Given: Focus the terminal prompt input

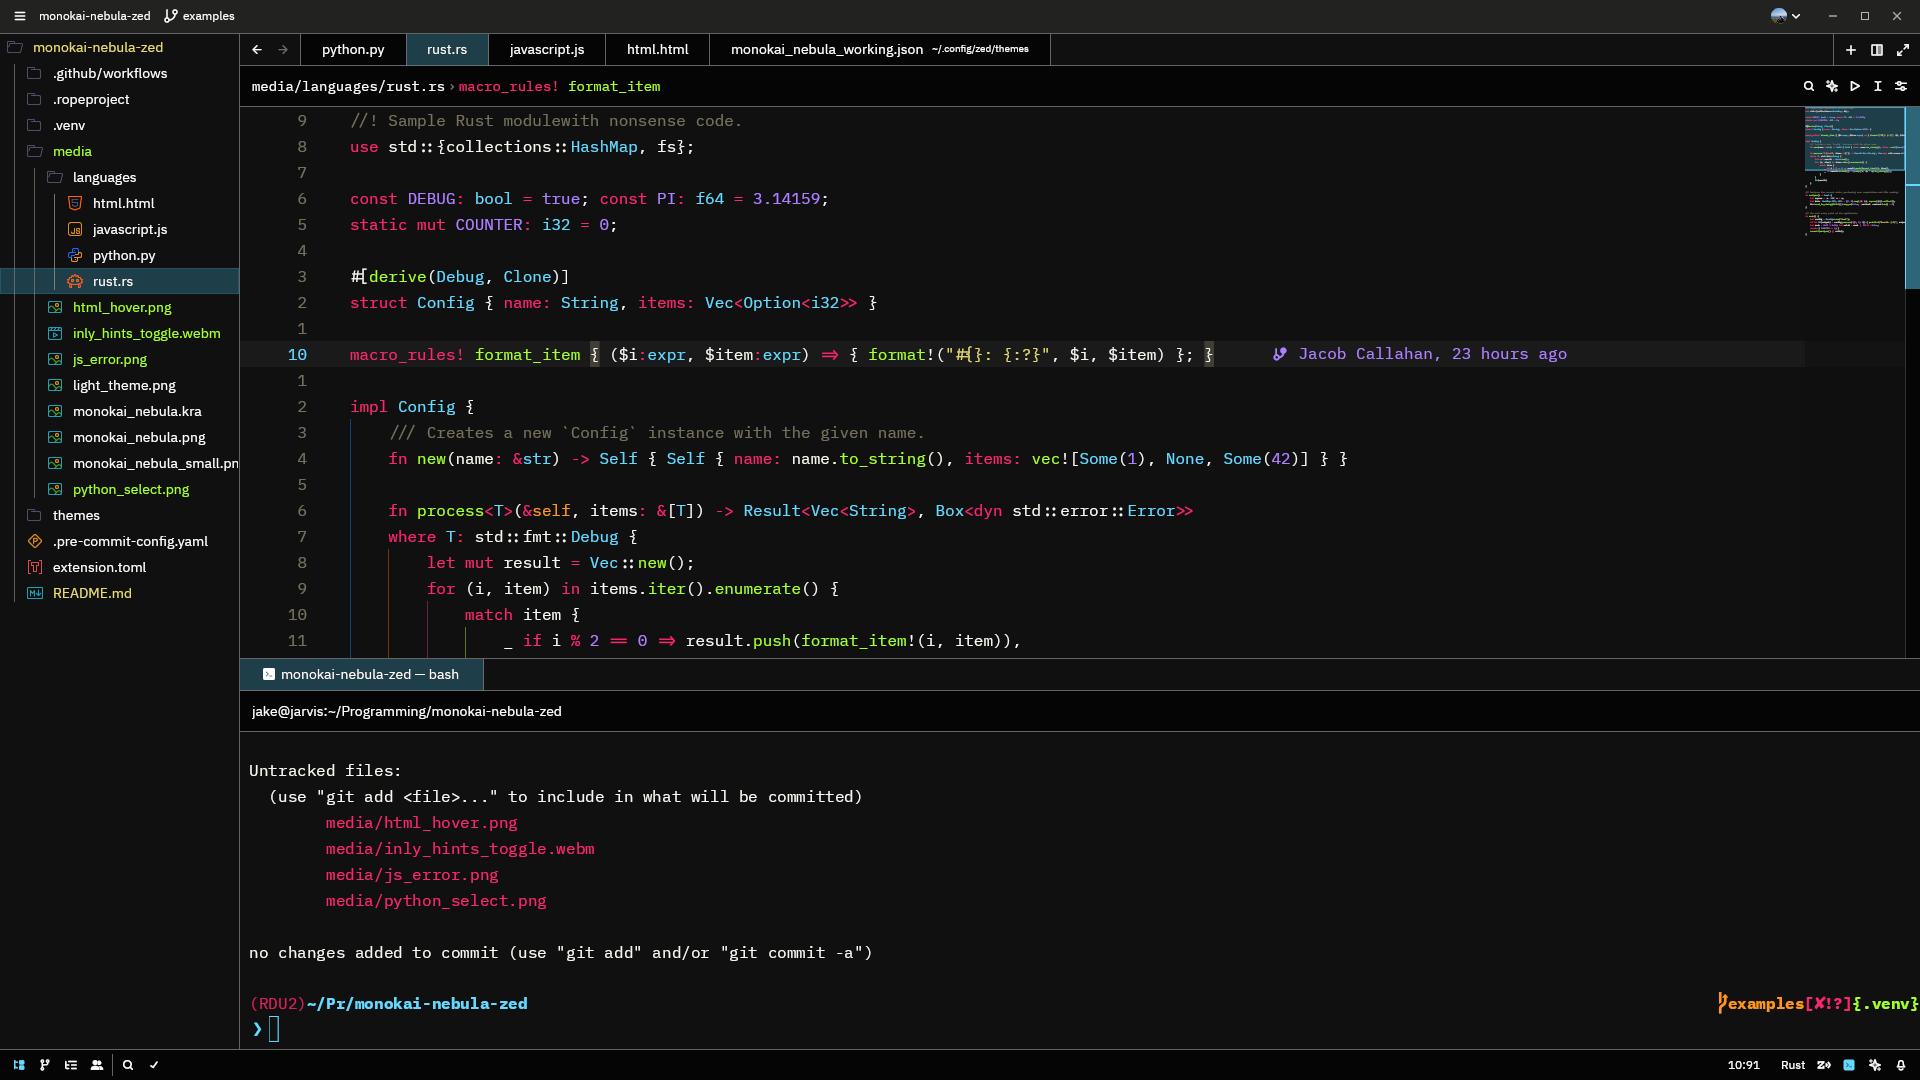Looking at the screenshot, I should click(274, 1029).
